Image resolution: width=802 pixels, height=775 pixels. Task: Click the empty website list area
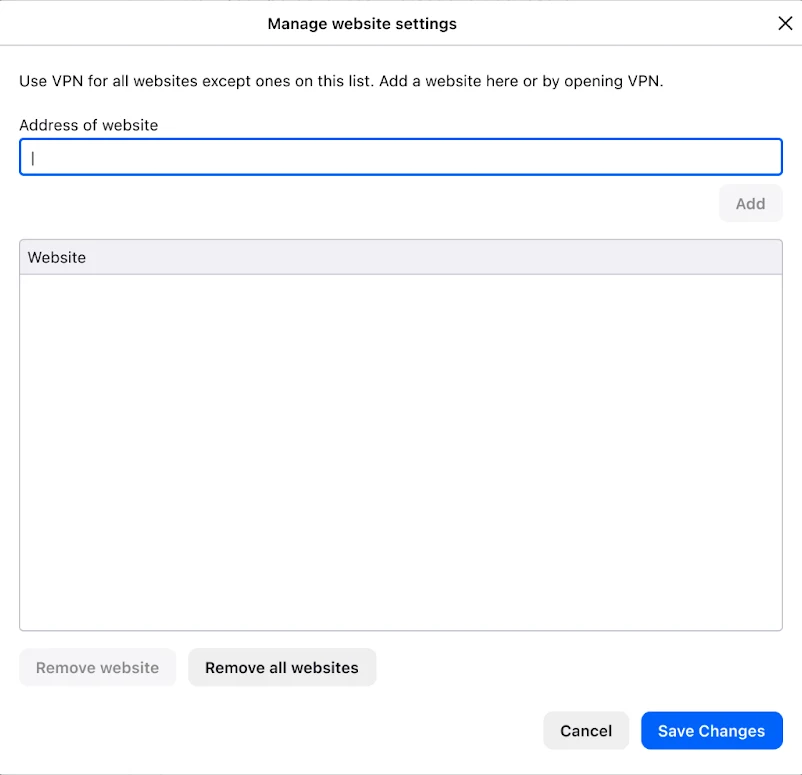tap(400, 452)
